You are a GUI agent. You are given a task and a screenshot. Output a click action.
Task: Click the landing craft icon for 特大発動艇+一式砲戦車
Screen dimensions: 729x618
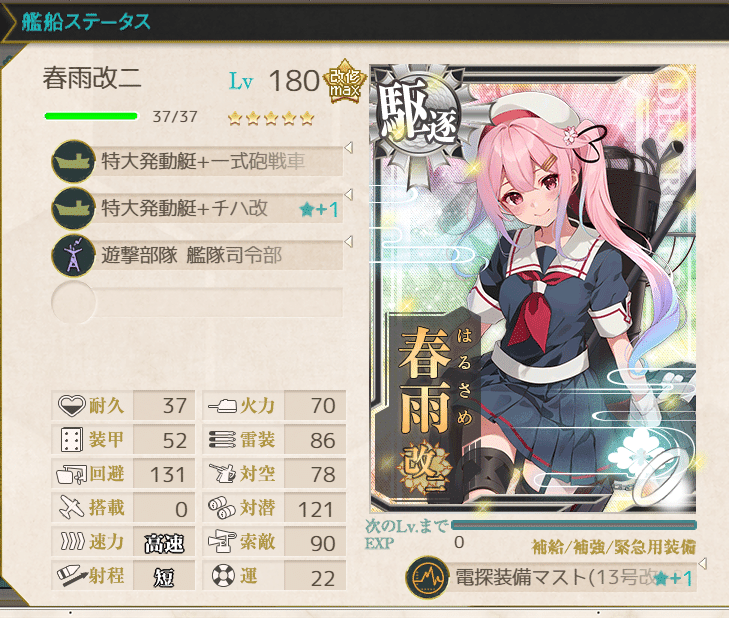pos(73,161)
